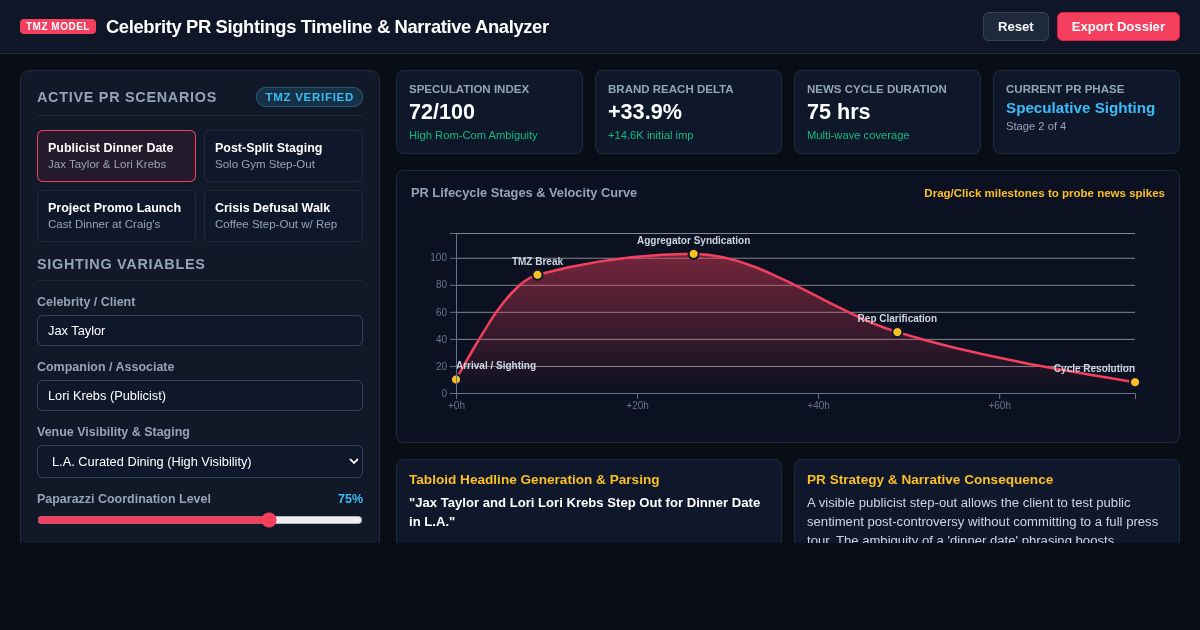Click the +60h axis label
This screenshot has height=630, width=1200.
tap(999, 405)
